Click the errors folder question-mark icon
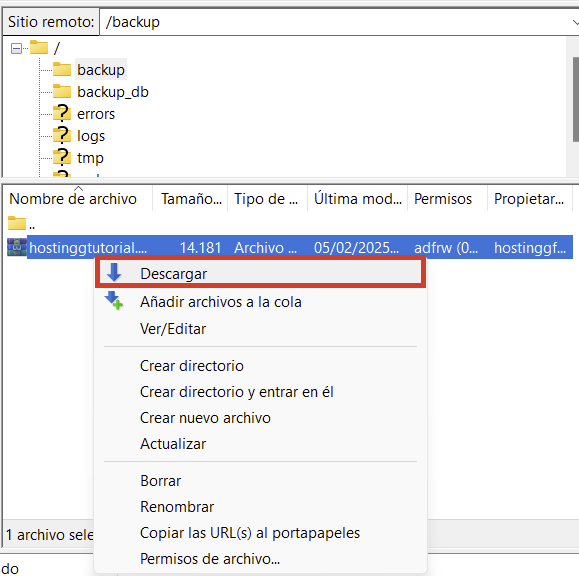 coord(62,113)
